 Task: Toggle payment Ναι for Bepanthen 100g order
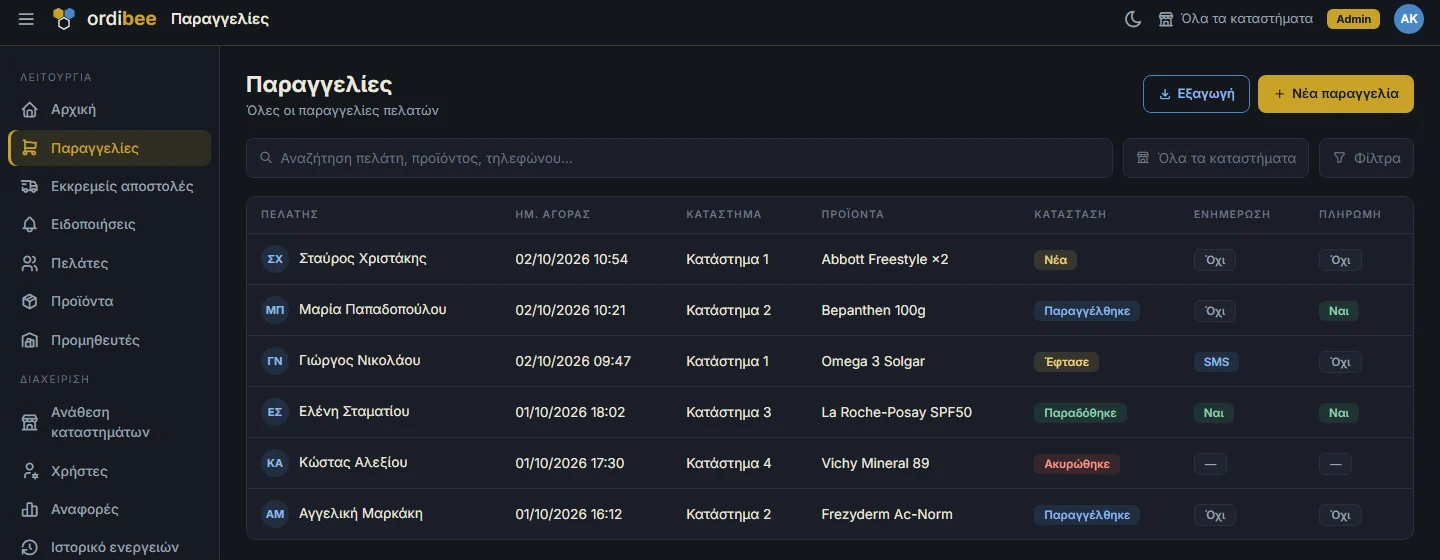pos(1339,311)
